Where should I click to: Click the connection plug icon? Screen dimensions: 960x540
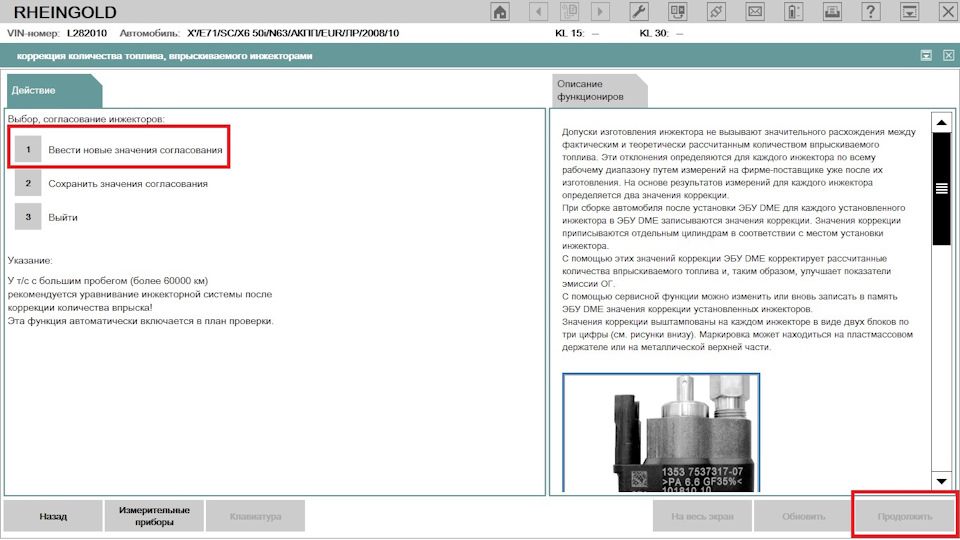click(x=716, y=12)
